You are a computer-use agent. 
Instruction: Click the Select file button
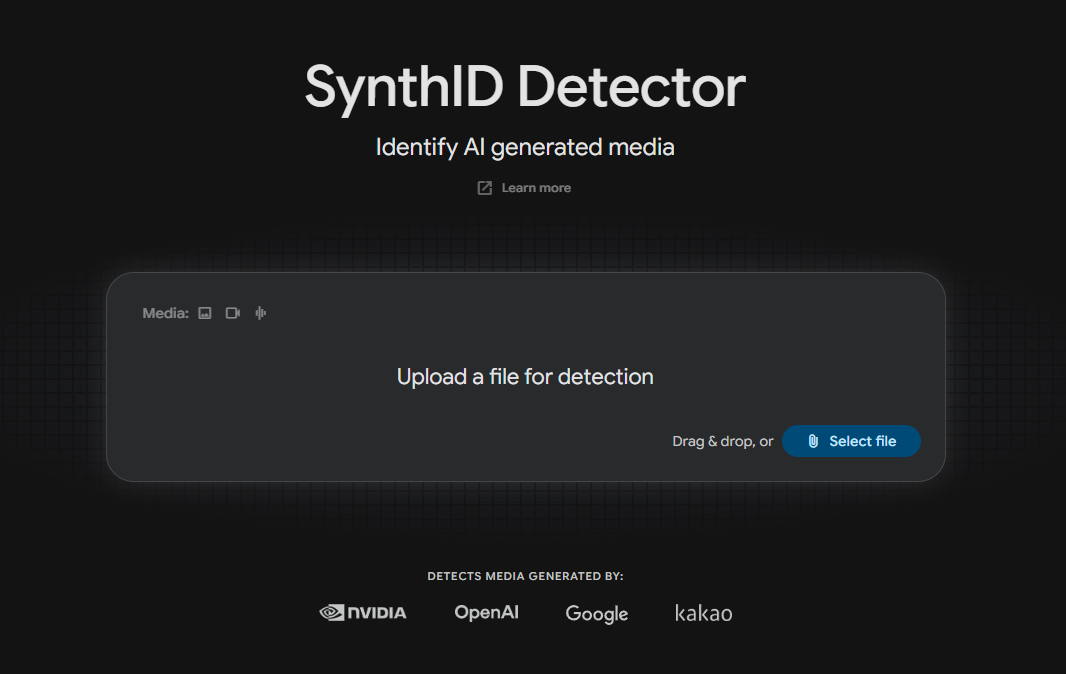851,441
